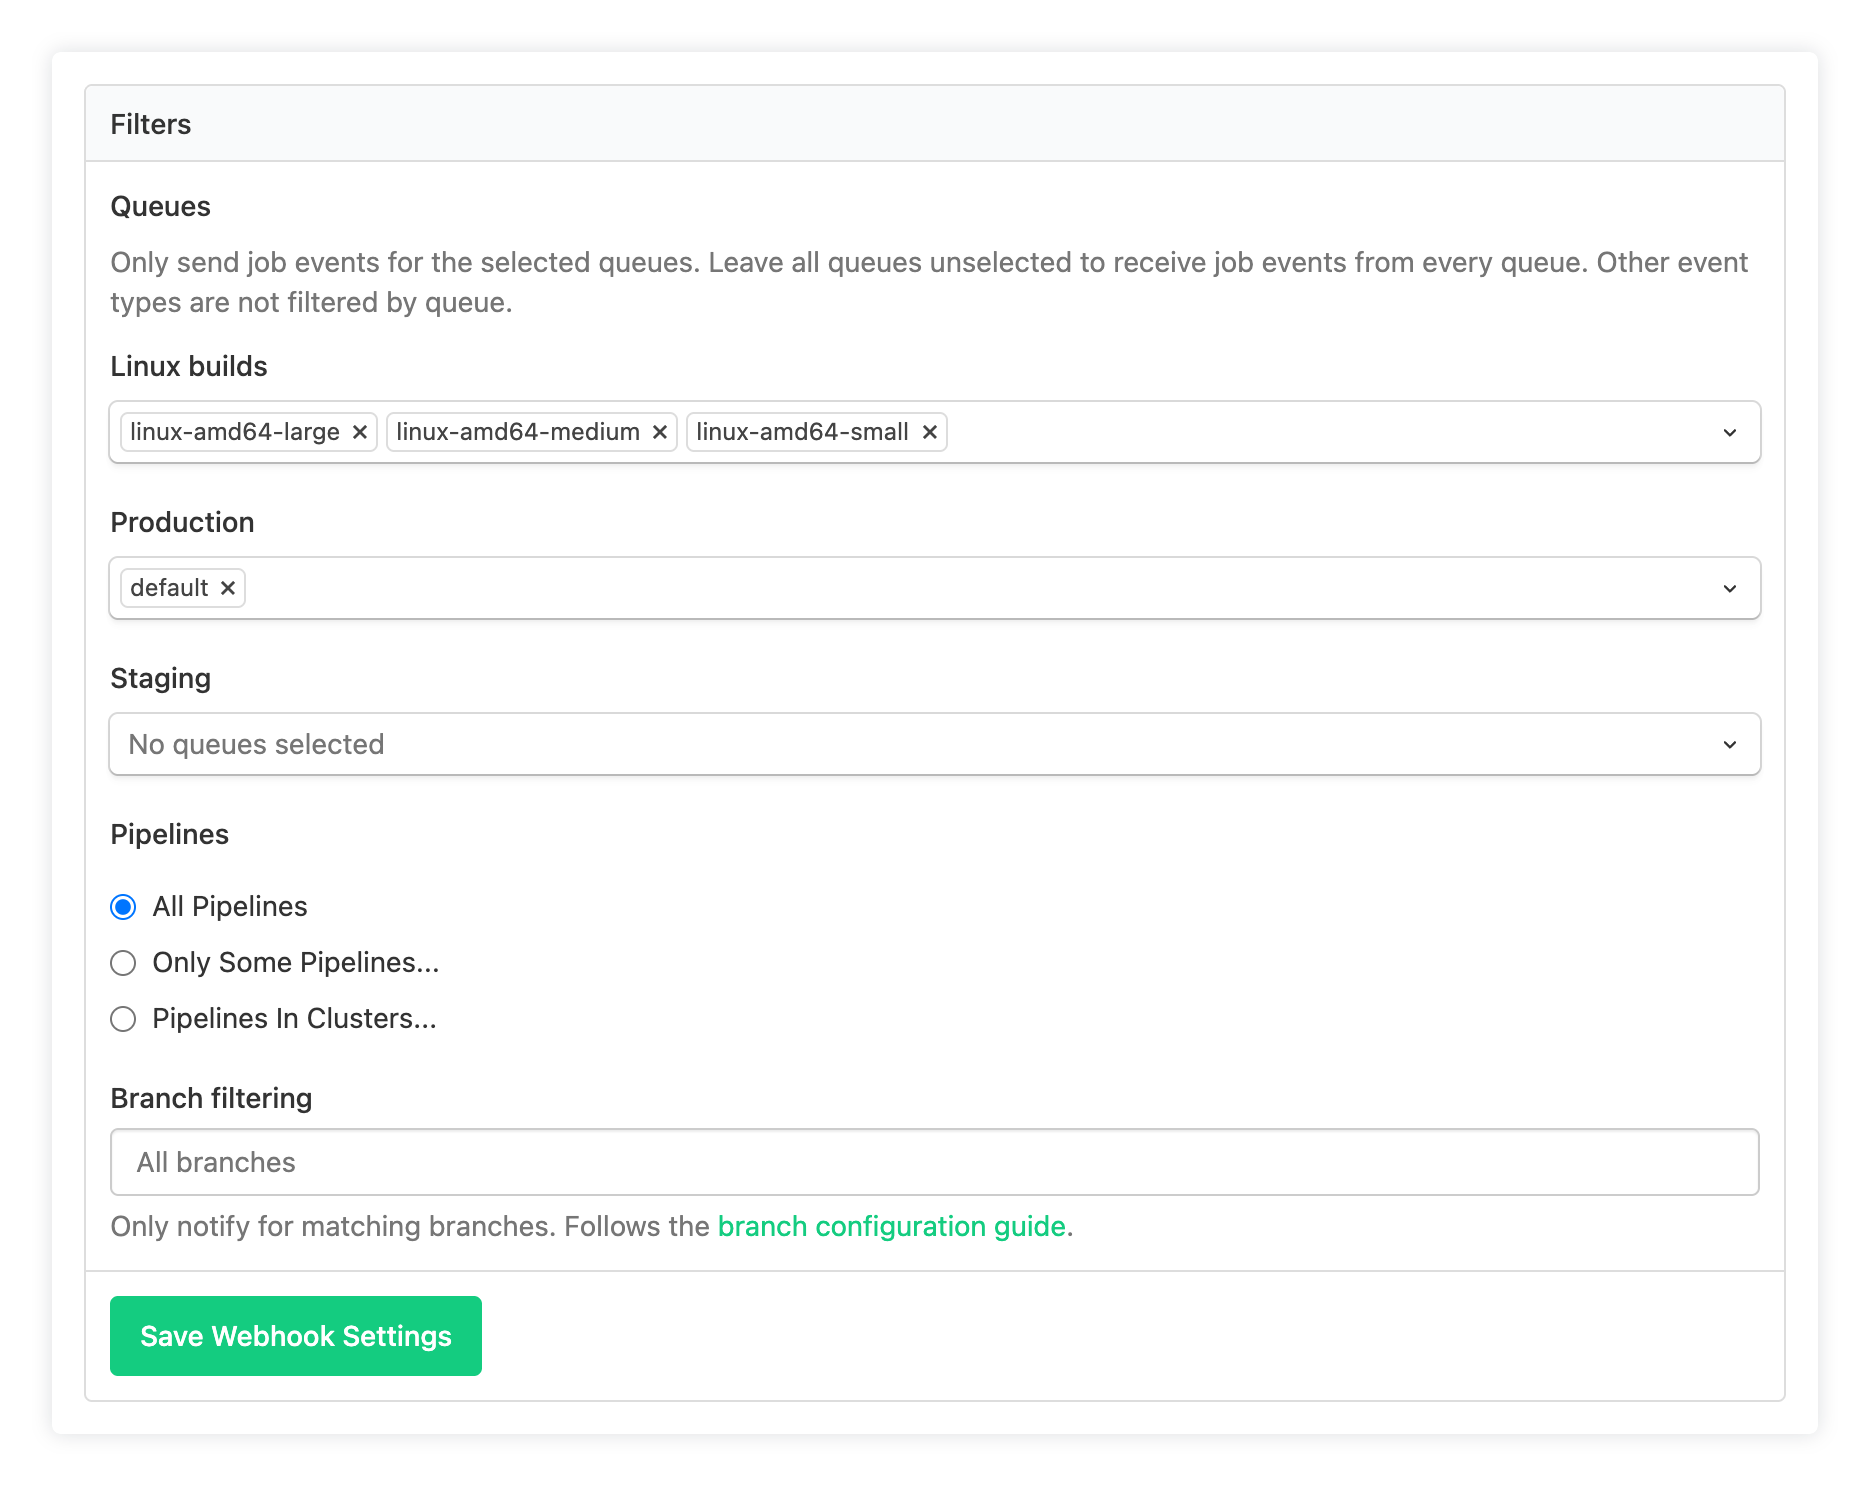The width and height of the screenshot is (1870, 1486).
Task: Click the default tag text in Production
Action: pos(169,588)
